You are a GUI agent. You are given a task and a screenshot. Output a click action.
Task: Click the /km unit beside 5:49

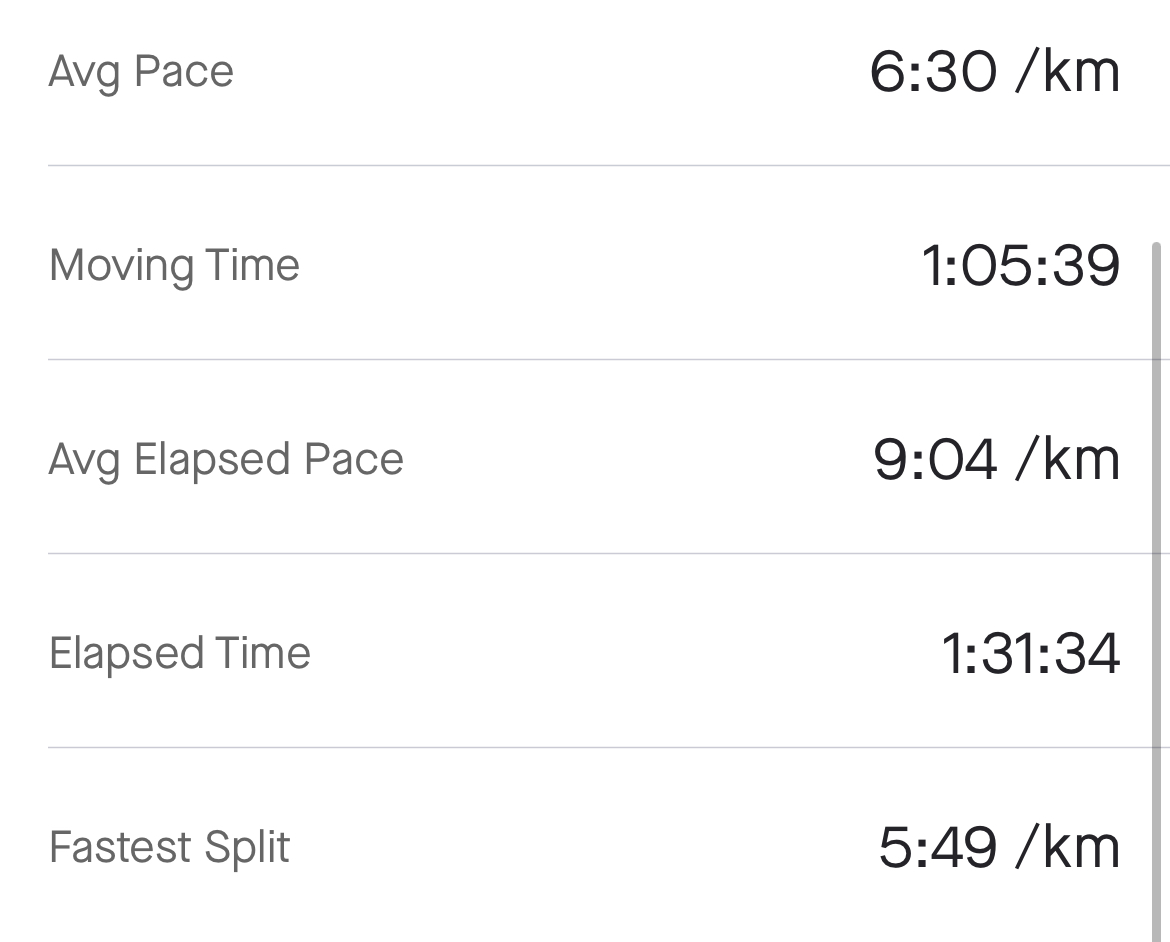coord(1068,848)
